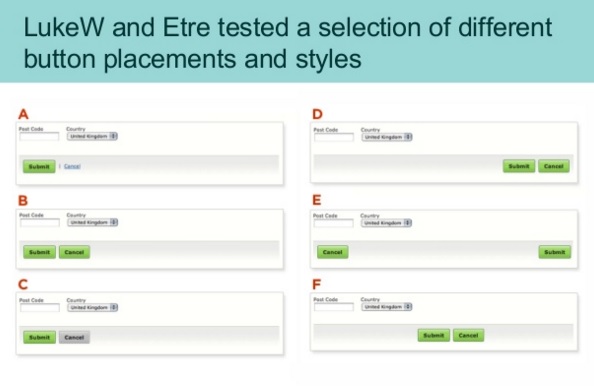Focus Post Code field in form A
The width and height of the screenshot is (594, 389).
[39, 137]
